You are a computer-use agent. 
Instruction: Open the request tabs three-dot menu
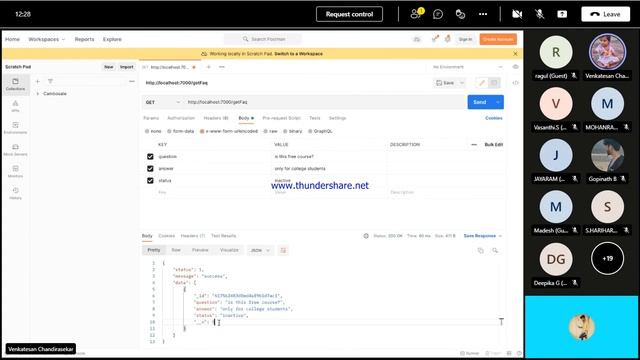point(222,67)
